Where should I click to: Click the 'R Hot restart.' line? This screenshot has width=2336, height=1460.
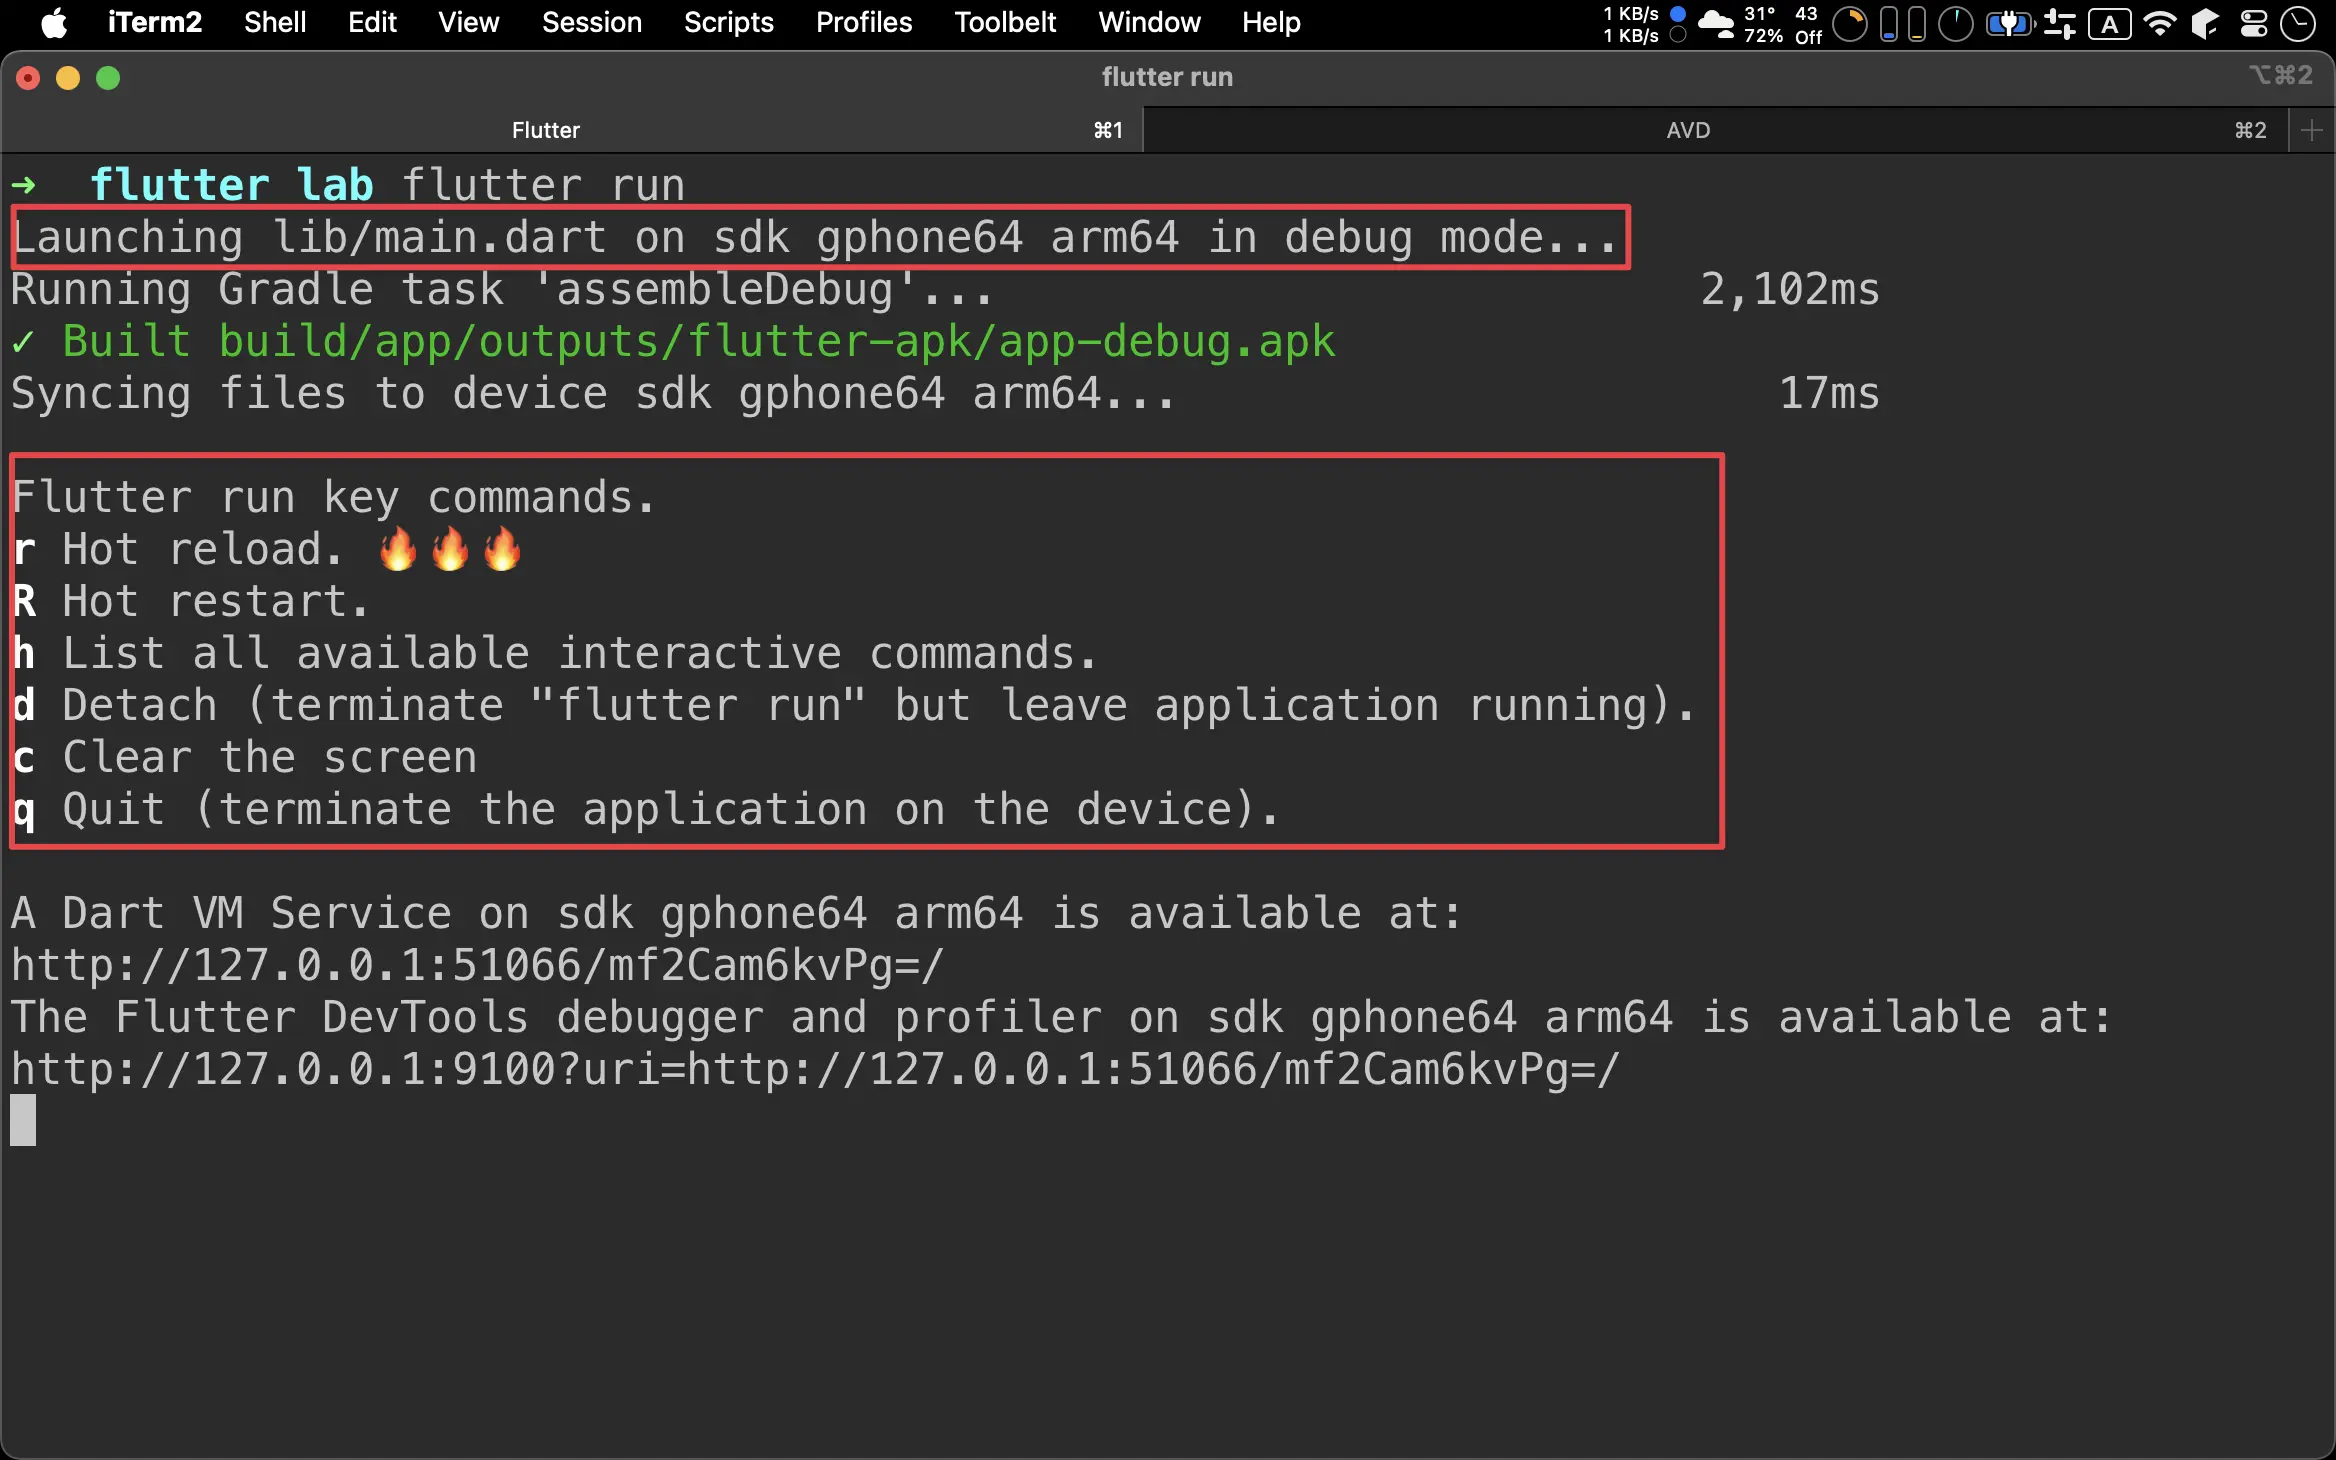(x=191, y=602)
